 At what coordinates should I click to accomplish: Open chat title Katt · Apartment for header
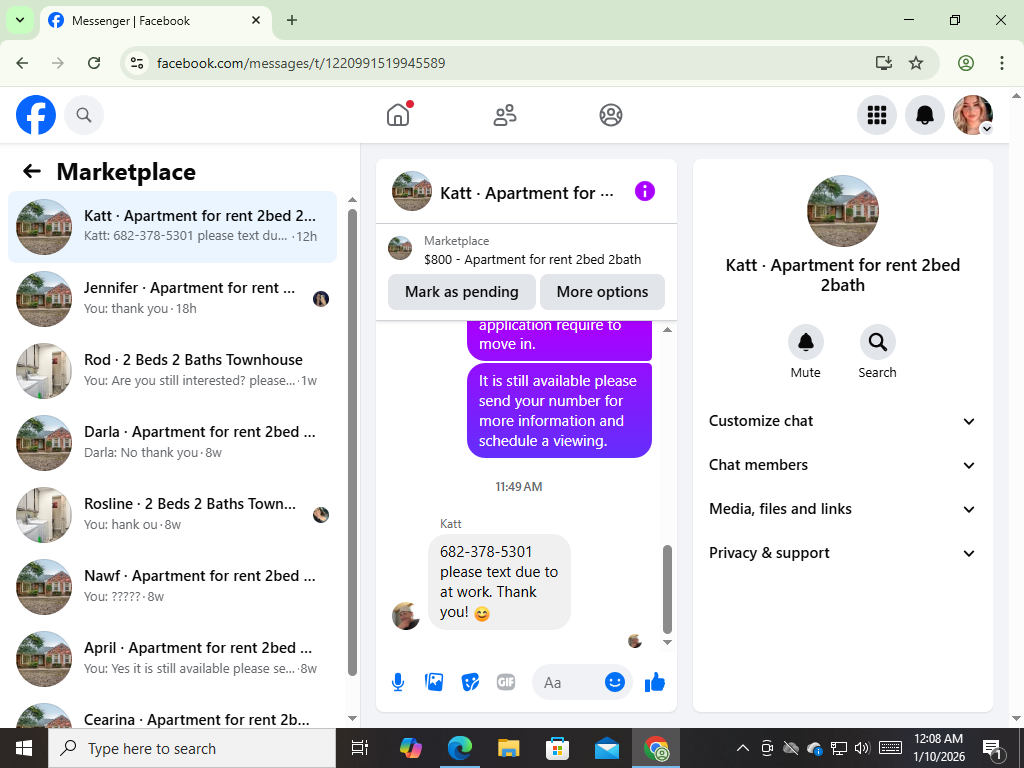527,193
